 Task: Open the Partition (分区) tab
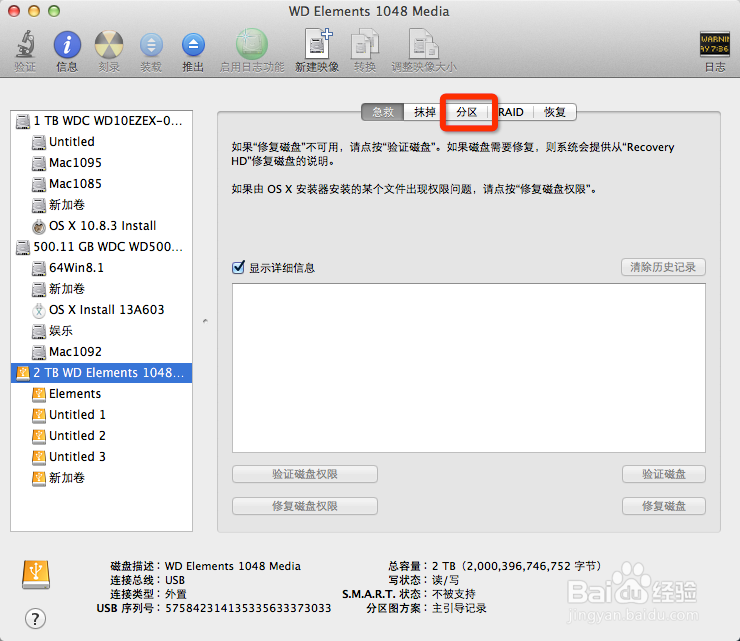467,112
